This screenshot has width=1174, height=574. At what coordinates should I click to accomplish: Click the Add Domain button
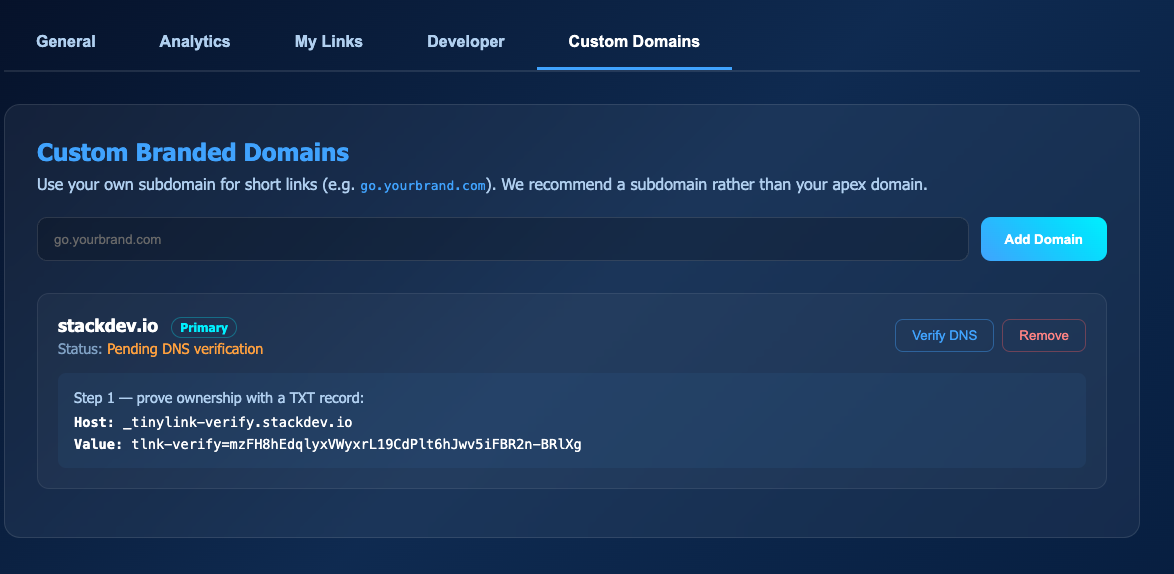(x=1044, y=239)
